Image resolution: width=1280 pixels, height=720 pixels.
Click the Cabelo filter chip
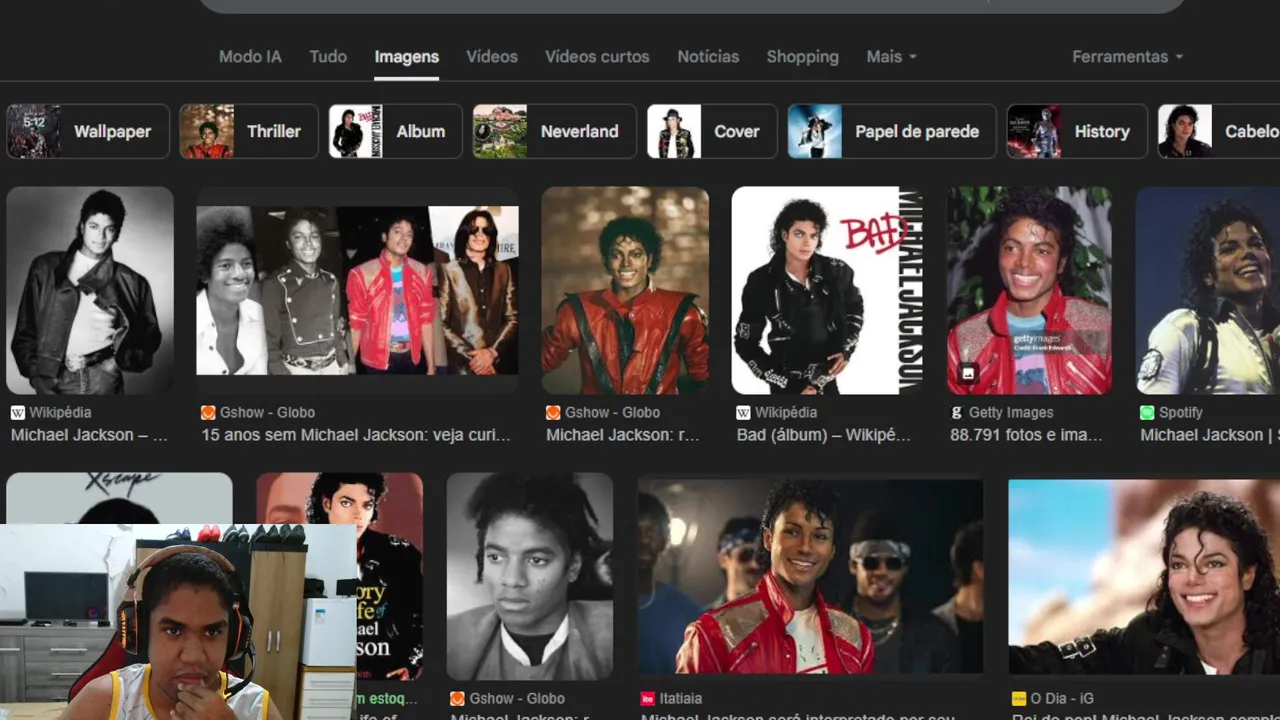(1219, 131)
